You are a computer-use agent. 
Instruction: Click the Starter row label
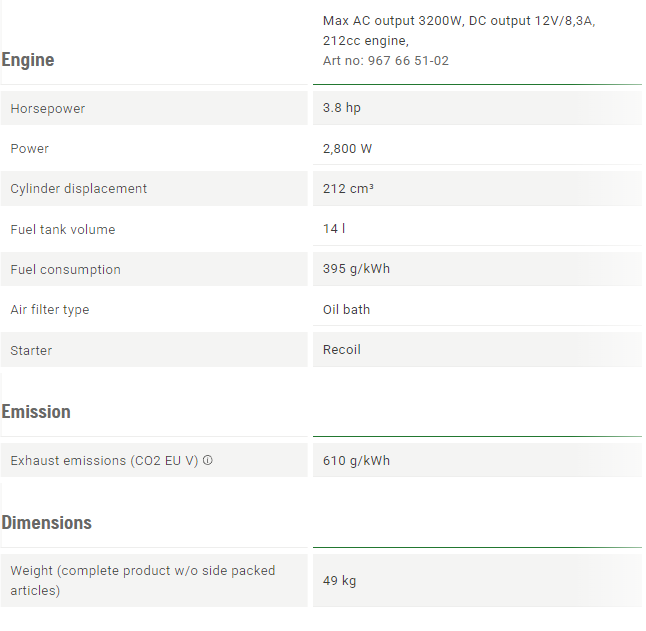(x=31, y=350)
